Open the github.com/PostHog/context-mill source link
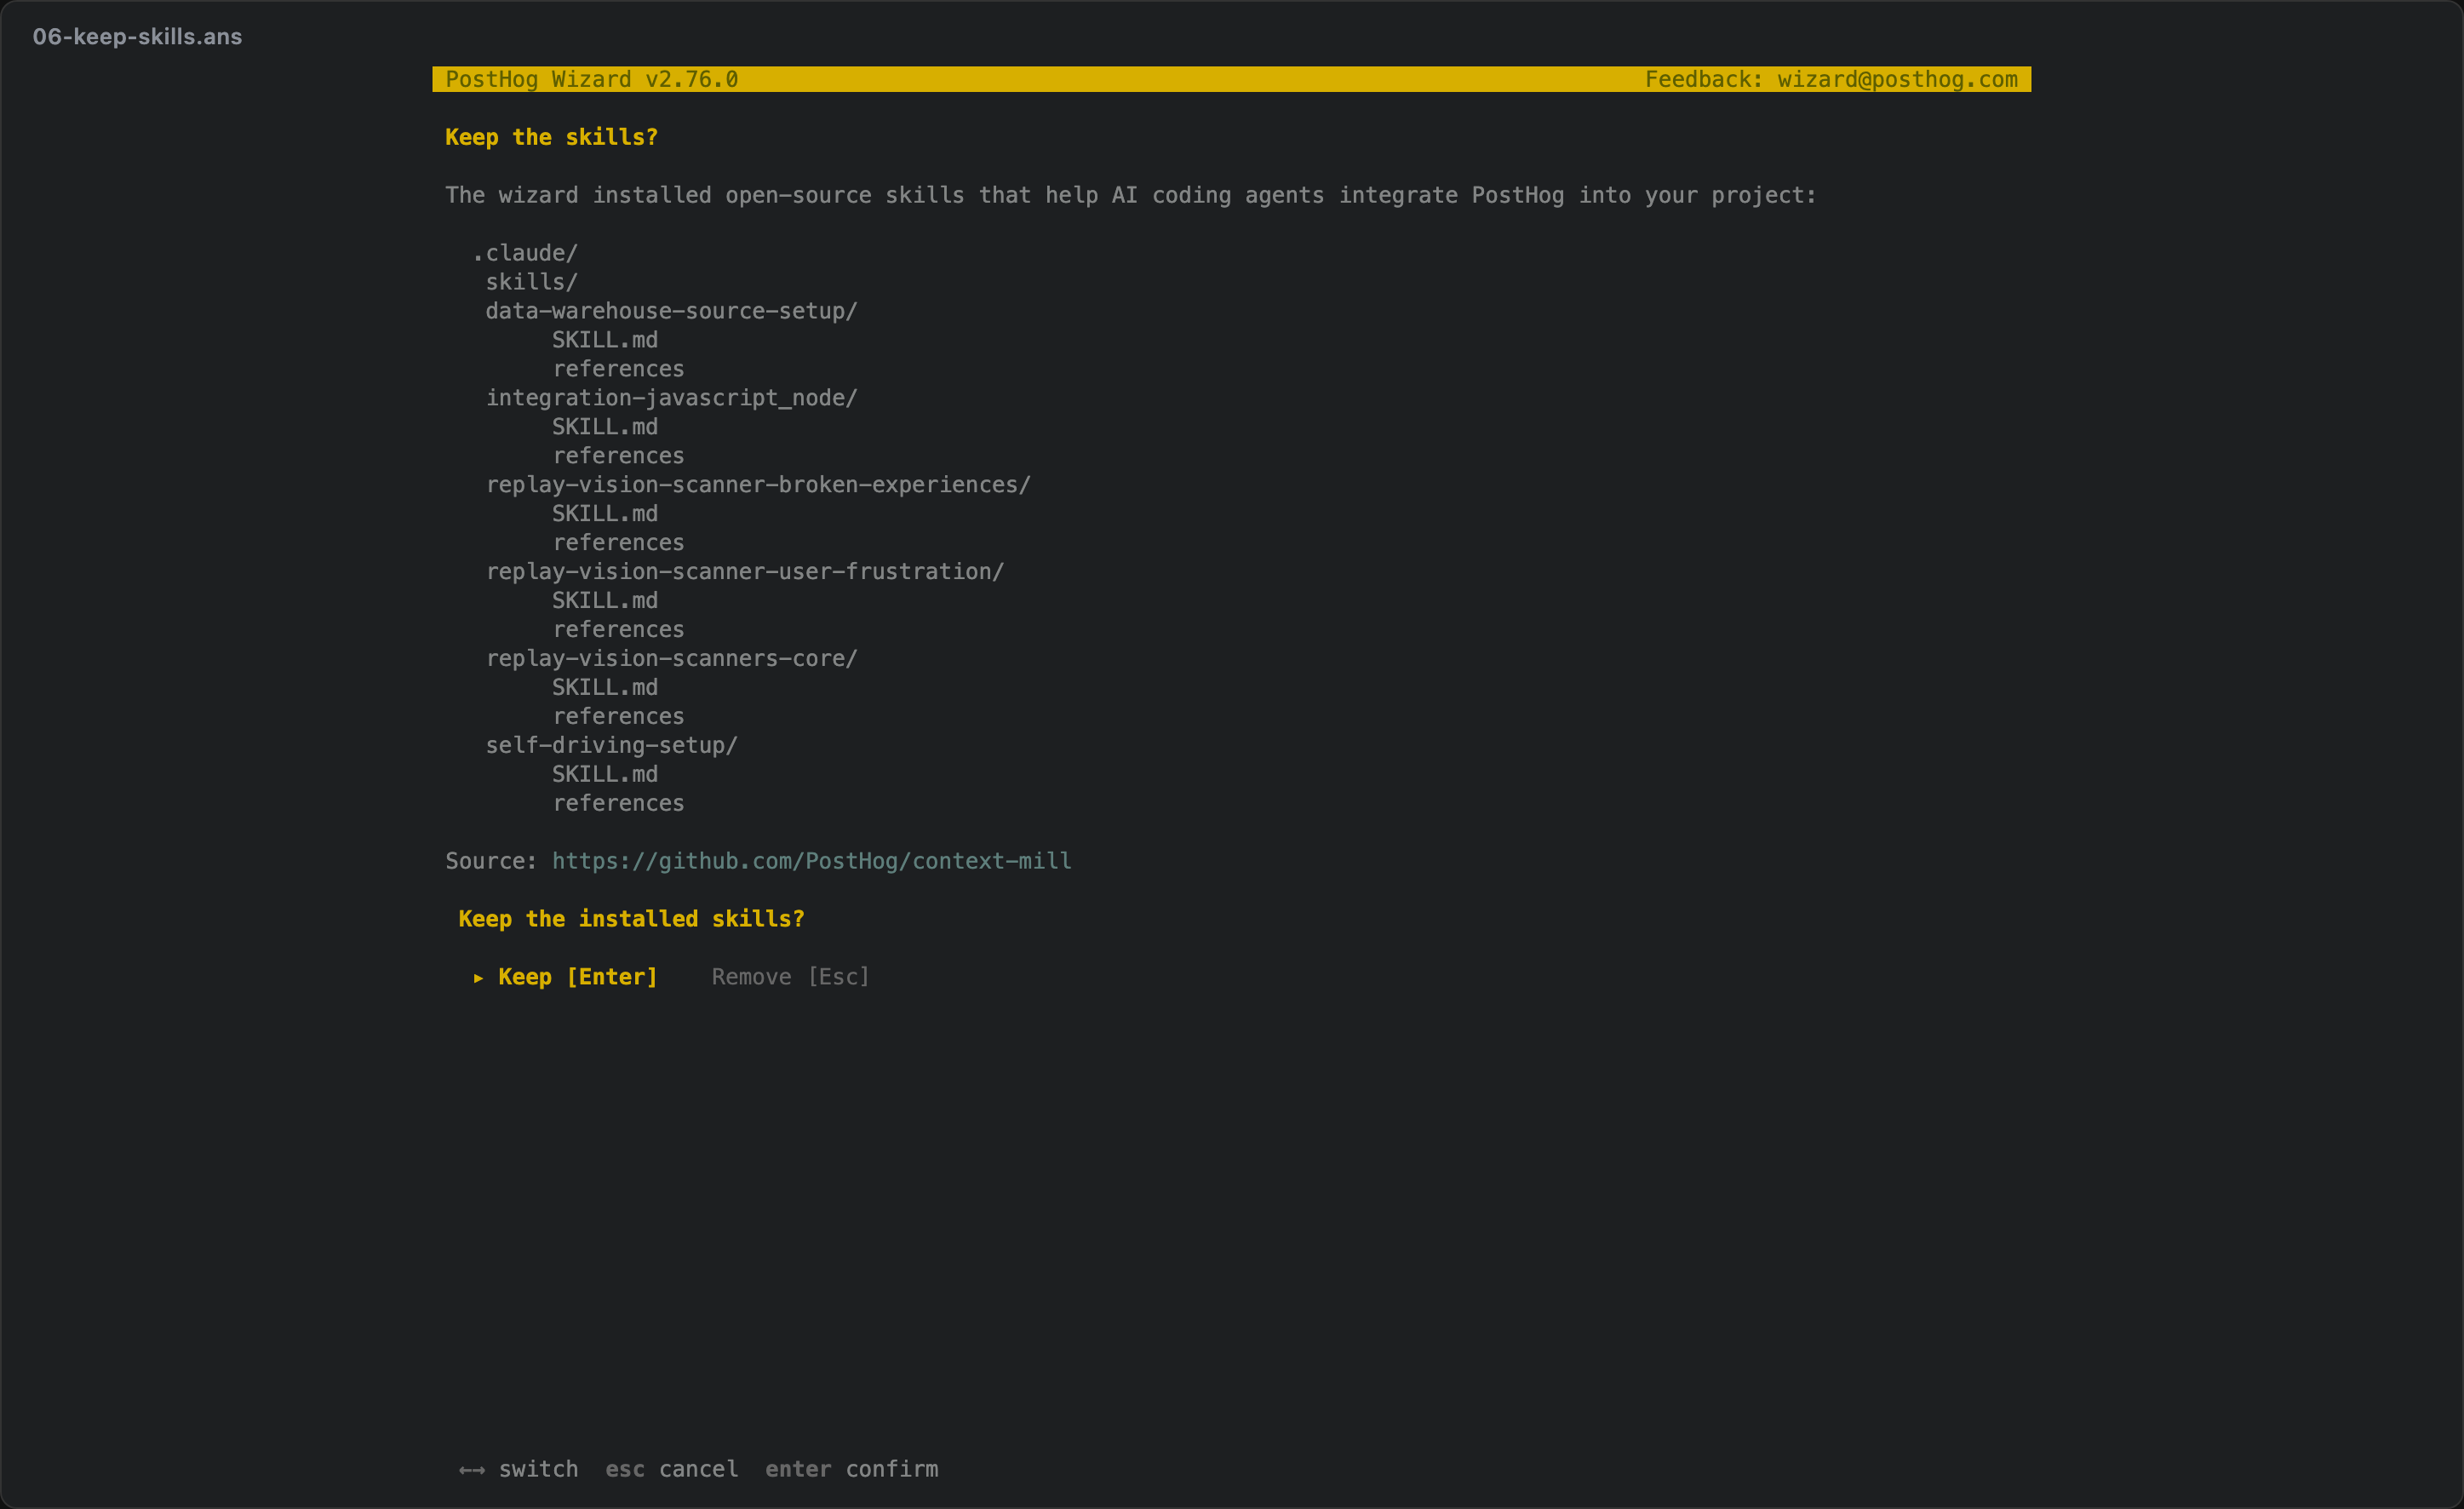Screen dimensions: 2464x1509 [811, 861]
